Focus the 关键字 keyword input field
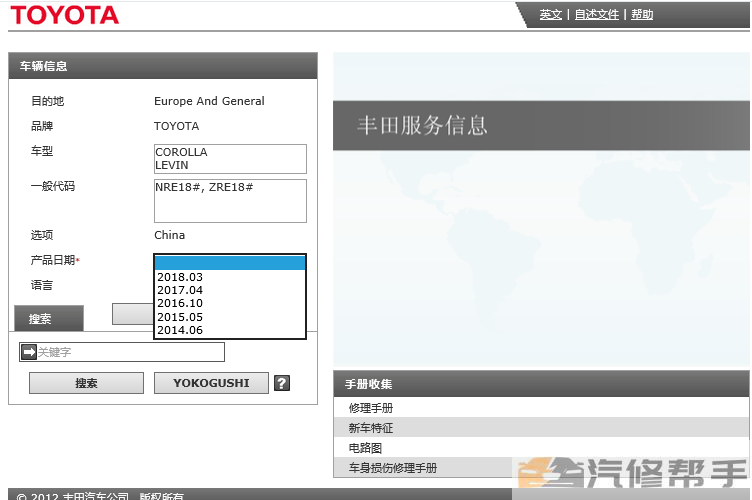 pyautogui.click(x=122, y=352)
